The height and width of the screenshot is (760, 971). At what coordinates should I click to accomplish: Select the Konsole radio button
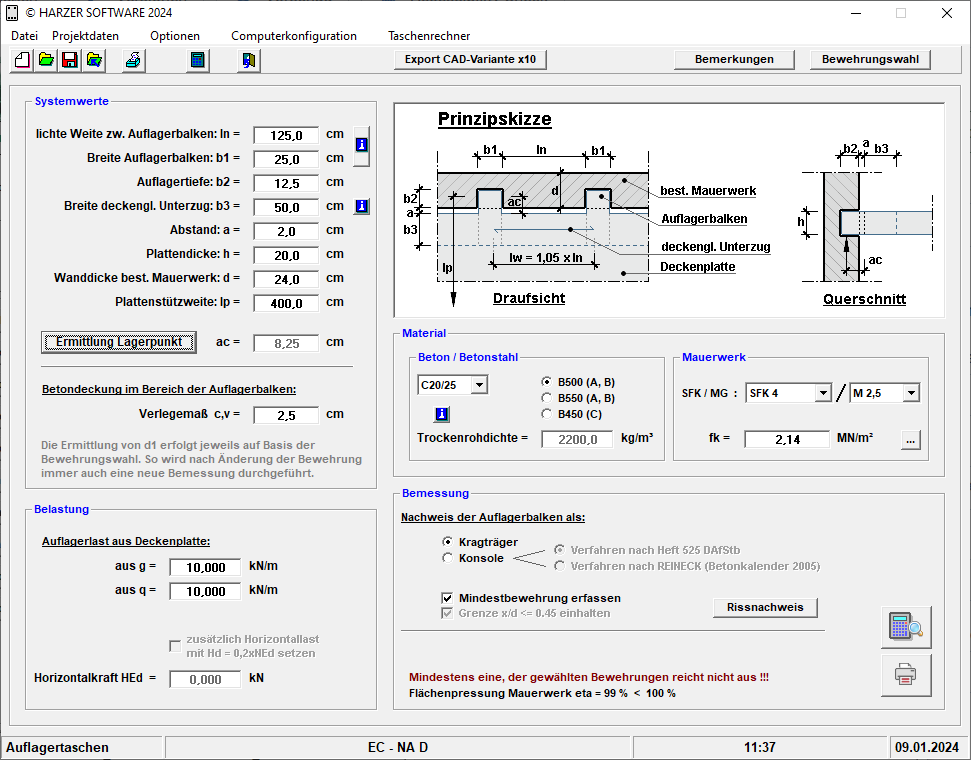[448, 558]
